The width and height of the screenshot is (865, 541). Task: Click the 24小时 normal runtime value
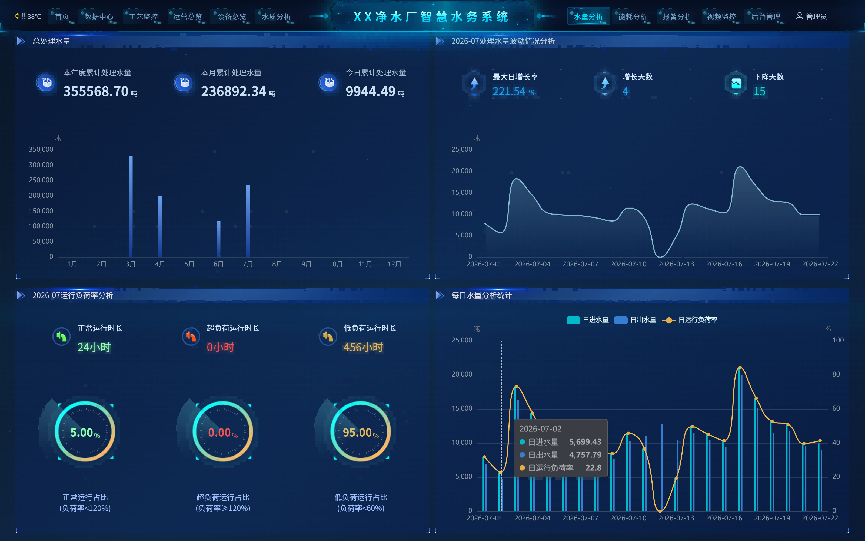pyautogui.click(x=94, y=347)
